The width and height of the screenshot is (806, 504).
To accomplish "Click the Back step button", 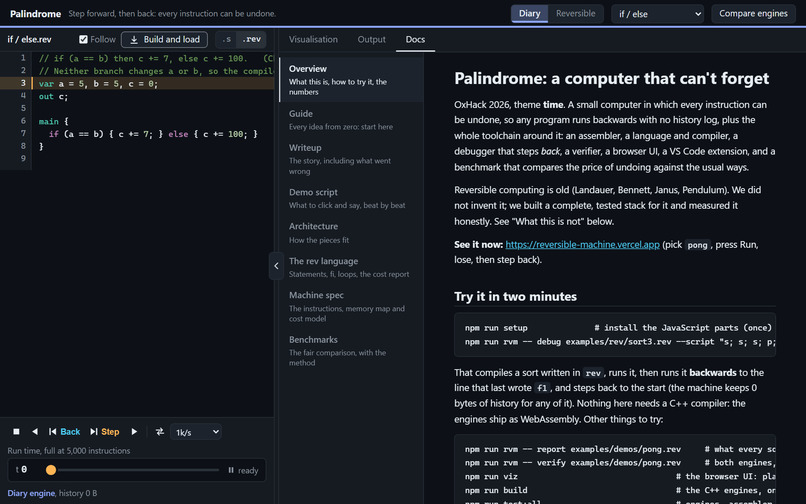I will (64, 431).
